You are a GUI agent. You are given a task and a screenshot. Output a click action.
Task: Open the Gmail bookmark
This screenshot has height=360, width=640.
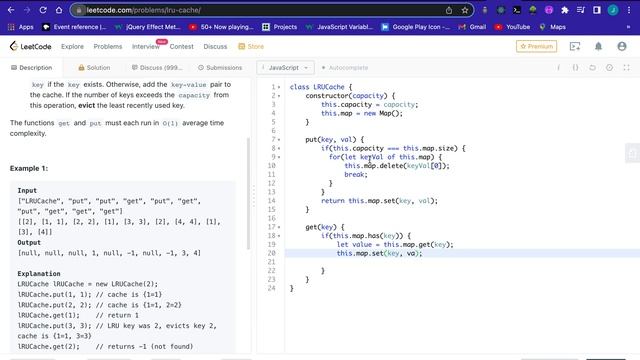coord(472,27)
